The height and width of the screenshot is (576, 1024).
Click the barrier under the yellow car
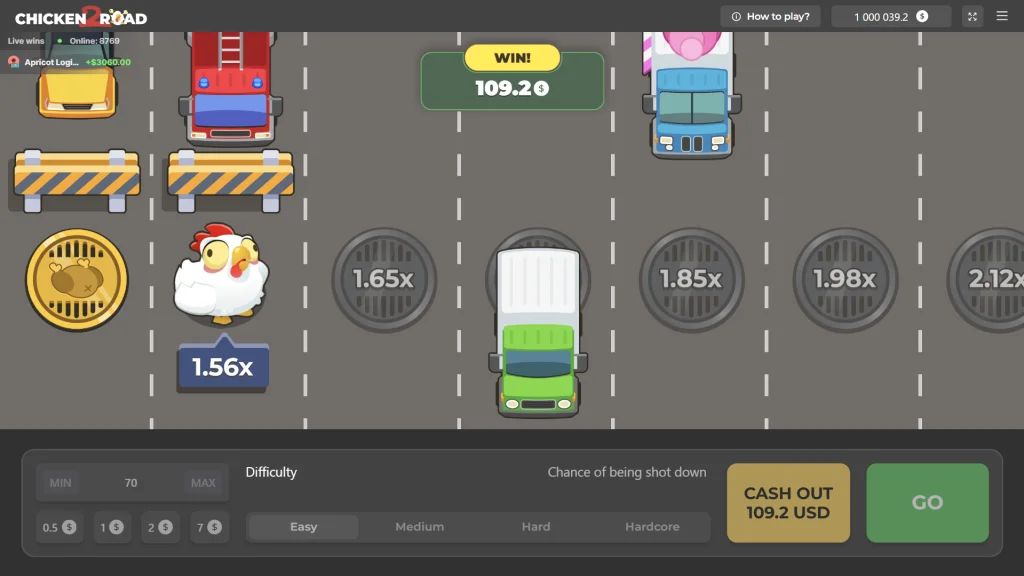point(76,181)
